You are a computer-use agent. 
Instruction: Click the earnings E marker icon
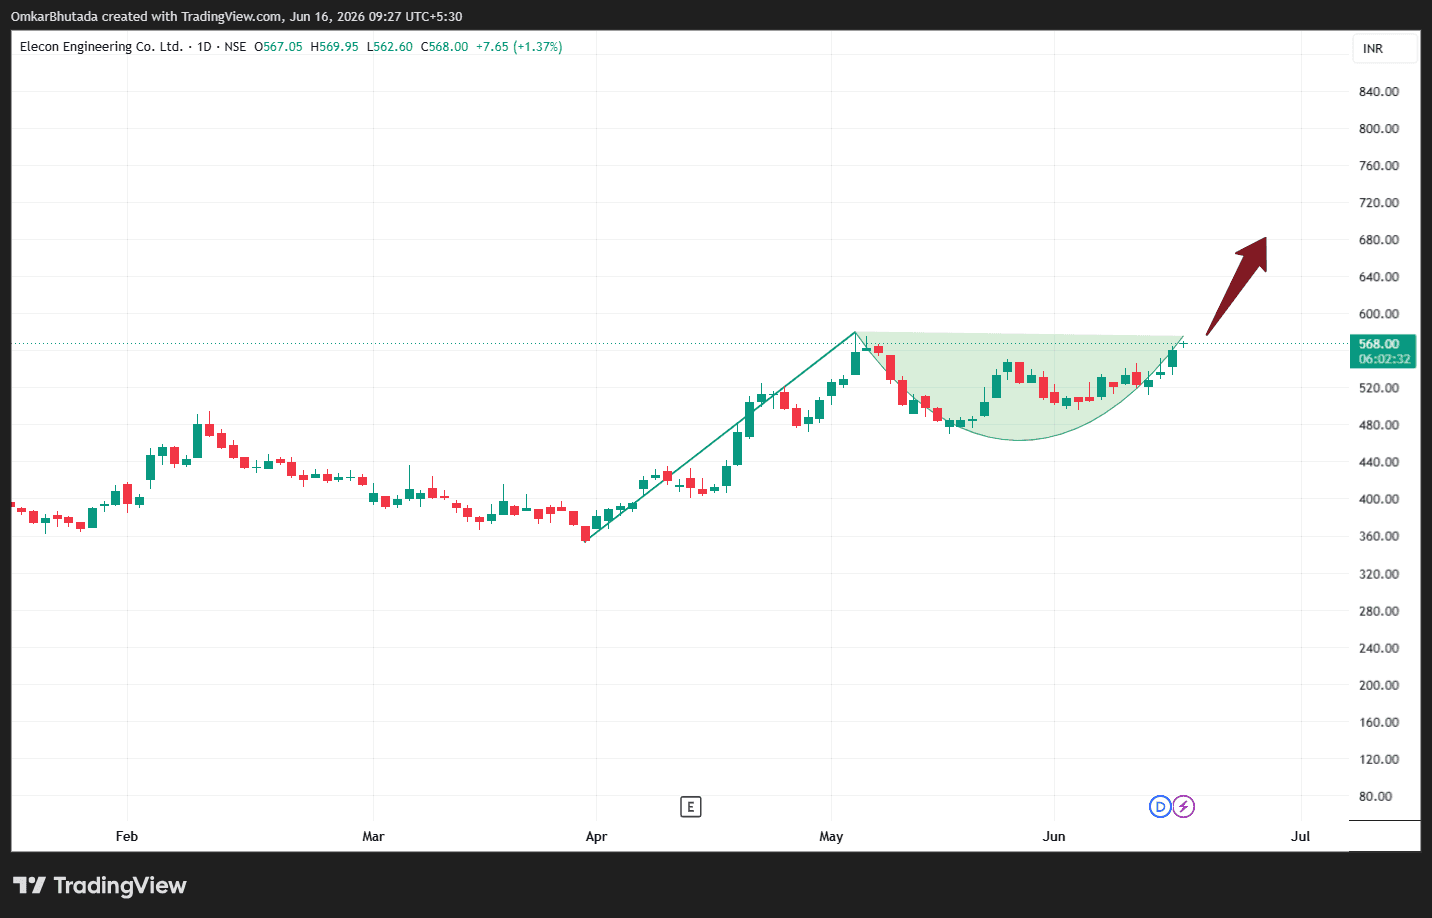(690, 807)
